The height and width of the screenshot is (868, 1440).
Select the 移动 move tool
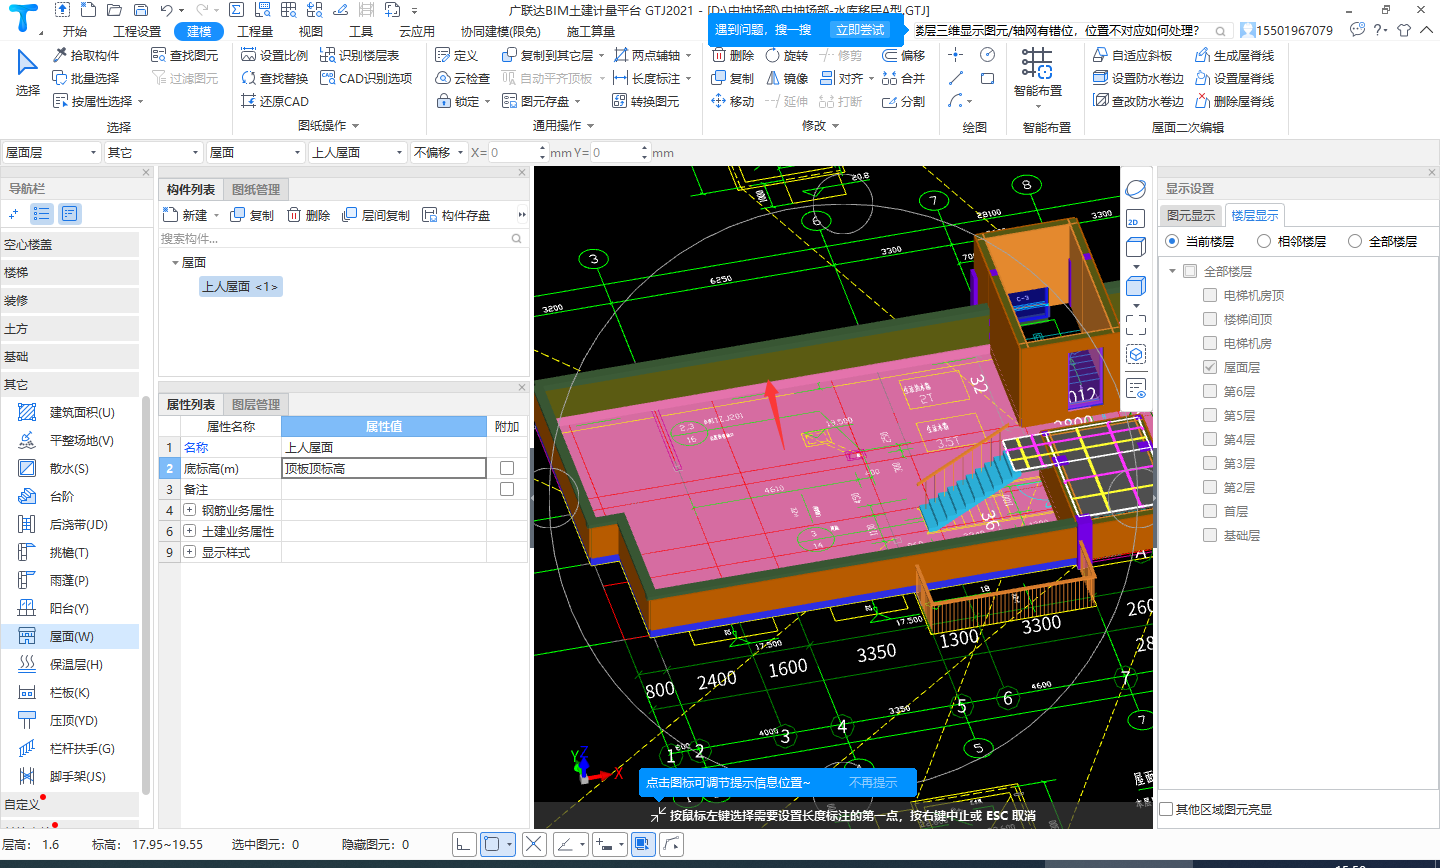click(x=733, y=101)
